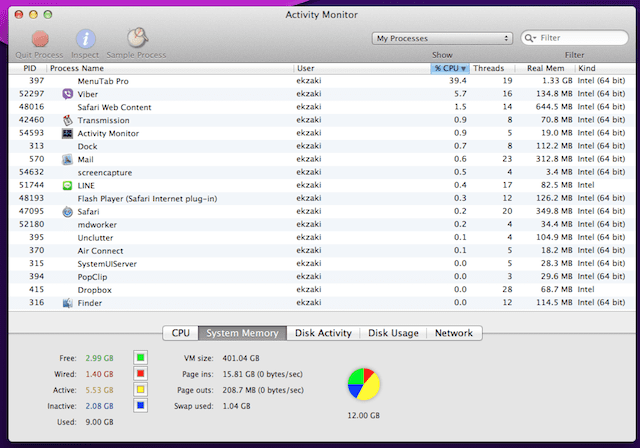Click the green Free memory swatch
The width and height of the screenshot is (640, 448).
pyautogui.click(x=140, y=358)
